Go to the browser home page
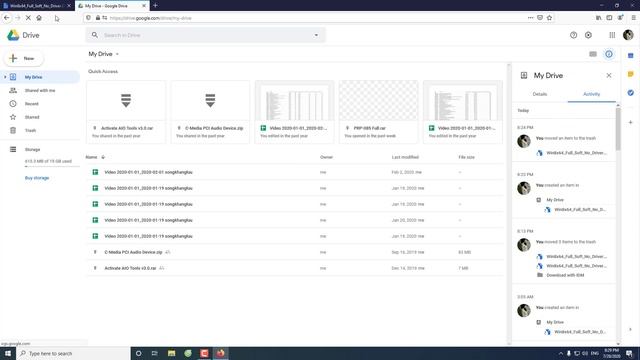This screenshot has width=640, height=360. click(x=39, y=18)
